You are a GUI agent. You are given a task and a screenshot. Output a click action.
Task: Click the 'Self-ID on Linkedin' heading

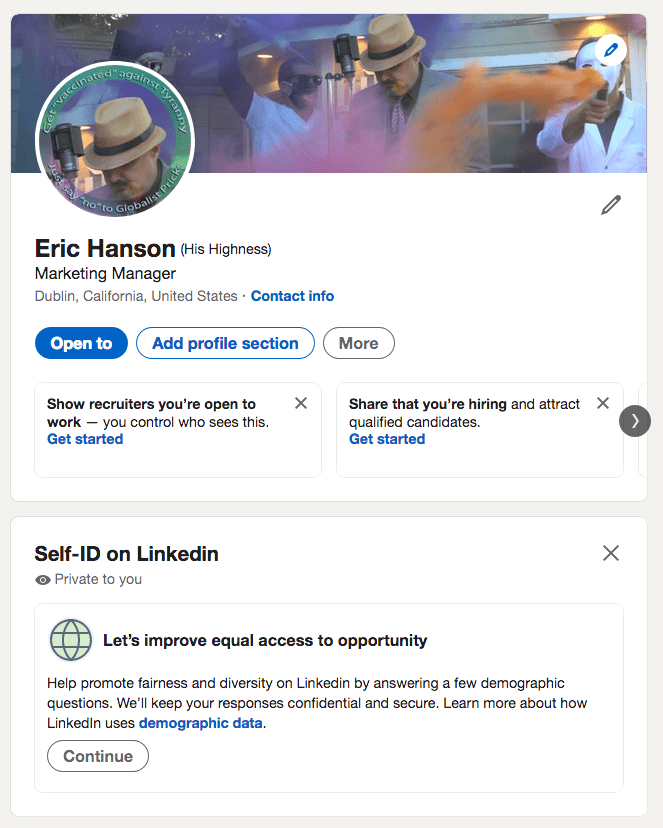(x=127, y=553)
